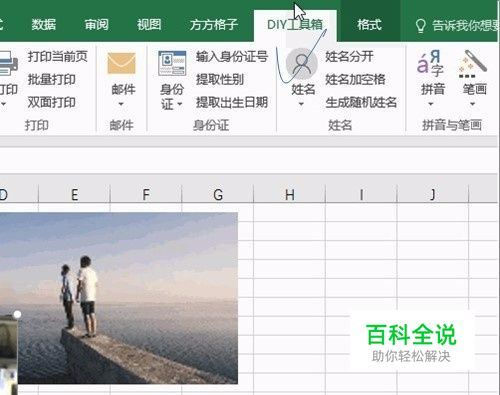The image size is (500, 395).
Task: Click the white resize handle on left image
Action: point(17,314)
